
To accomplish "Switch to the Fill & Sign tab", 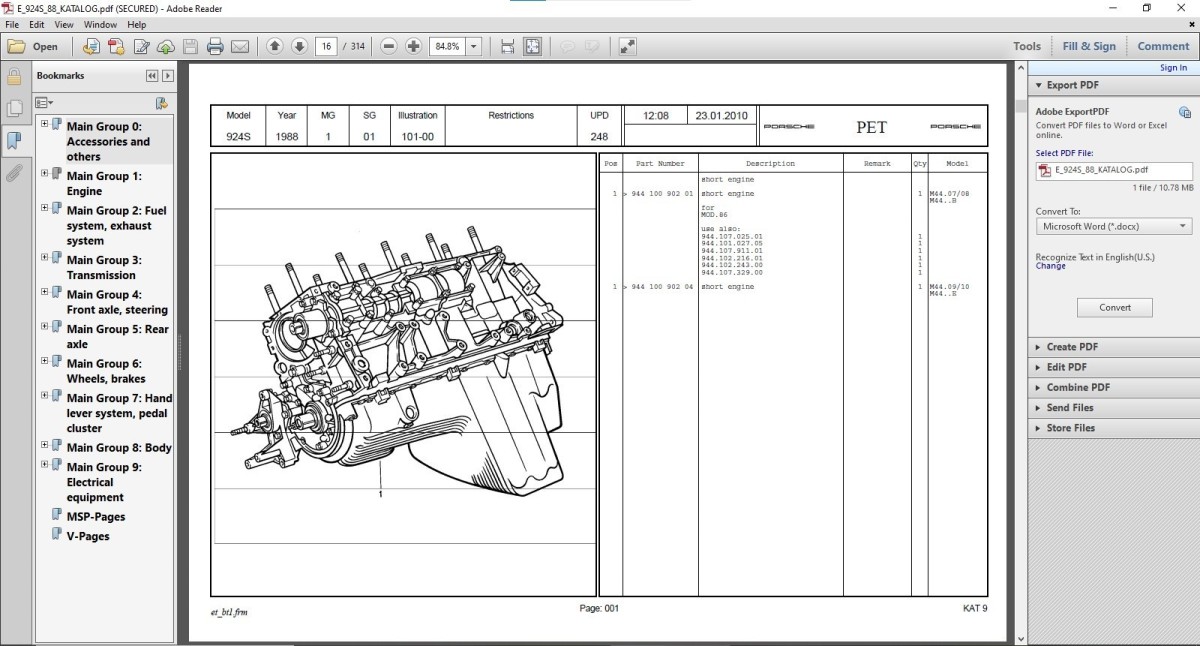I will [1089, 46].
